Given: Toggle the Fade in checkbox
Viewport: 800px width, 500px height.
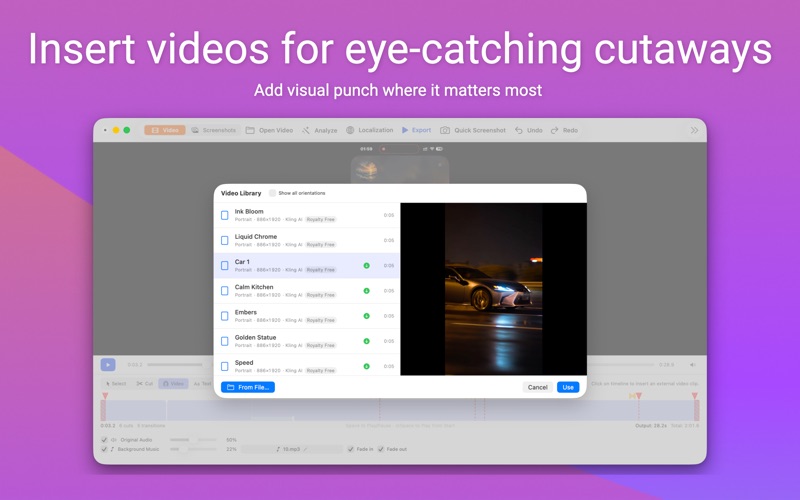Looking at the screenshot, I should tap(351, 449).
